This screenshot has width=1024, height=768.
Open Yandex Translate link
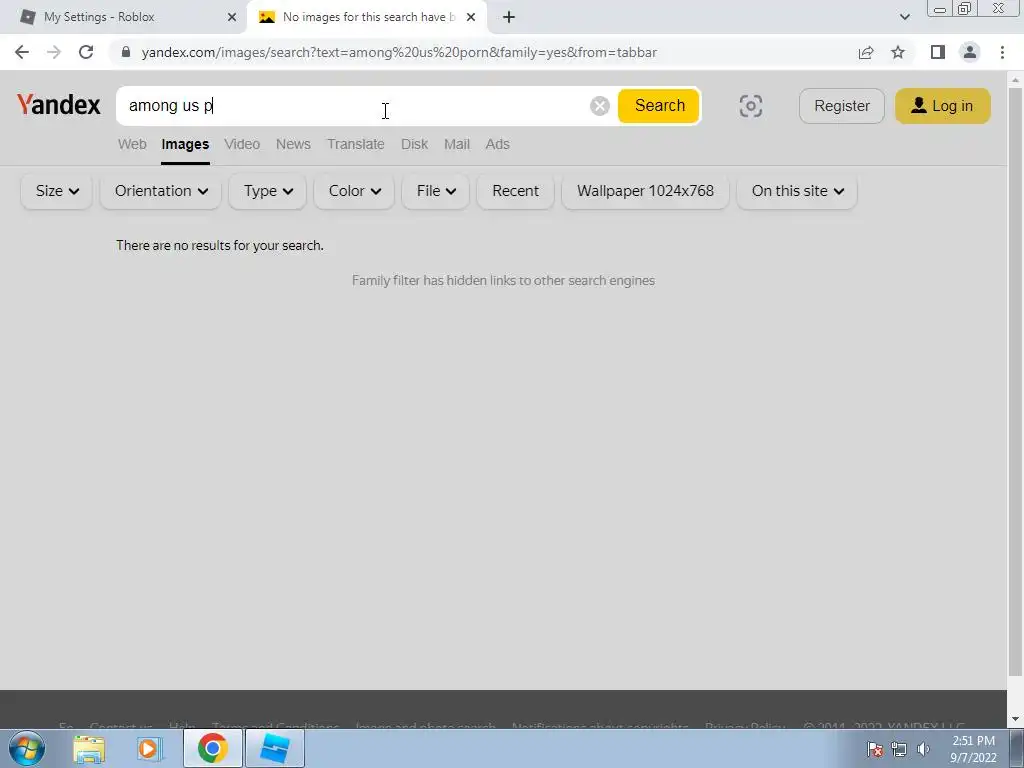pos(355,144)
